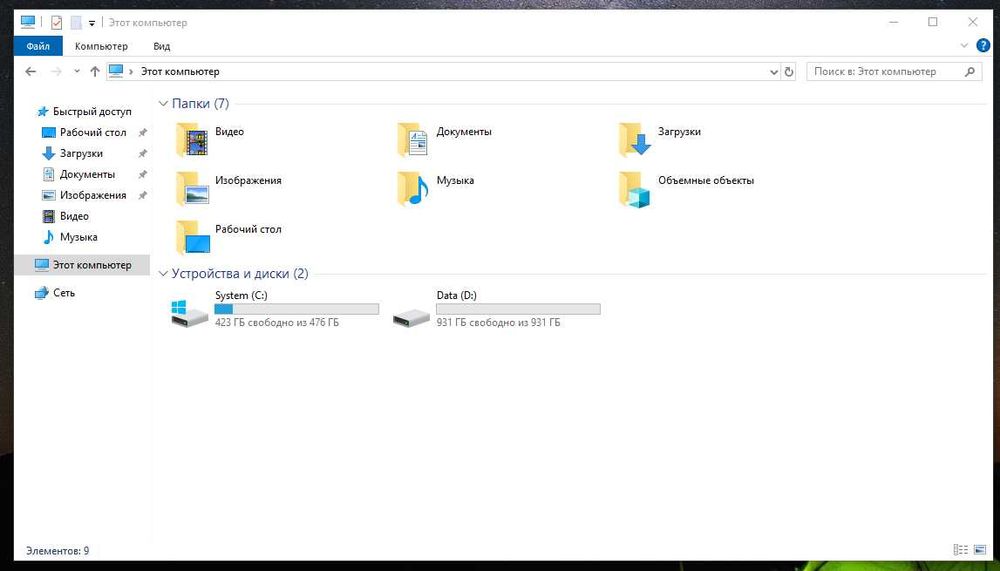Click the System (C:) free space bar
Viewport: 1000px width, 571px height.
pyautogui.click(x=297, y=309)
